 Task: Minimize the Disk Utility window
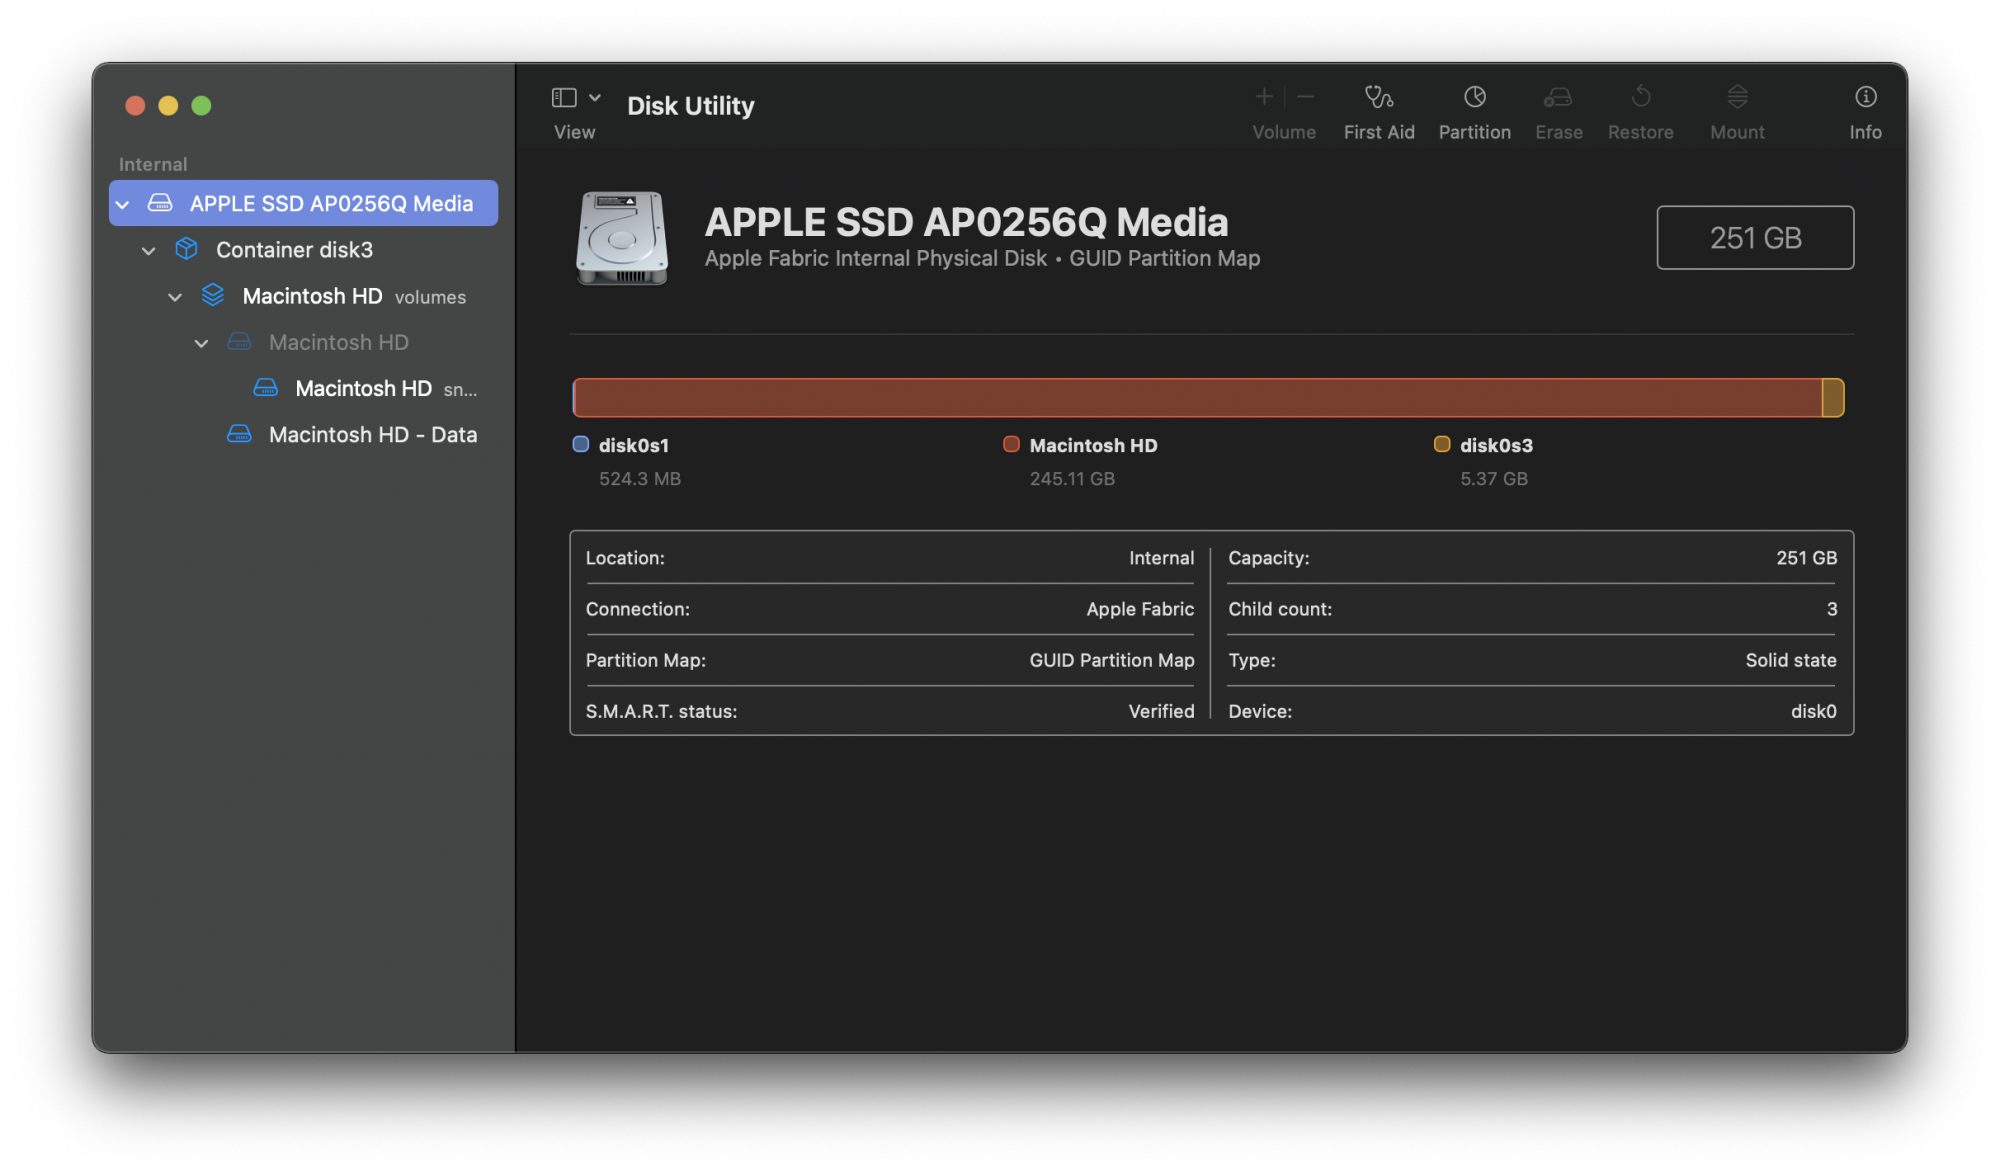[x=168, y=105]
